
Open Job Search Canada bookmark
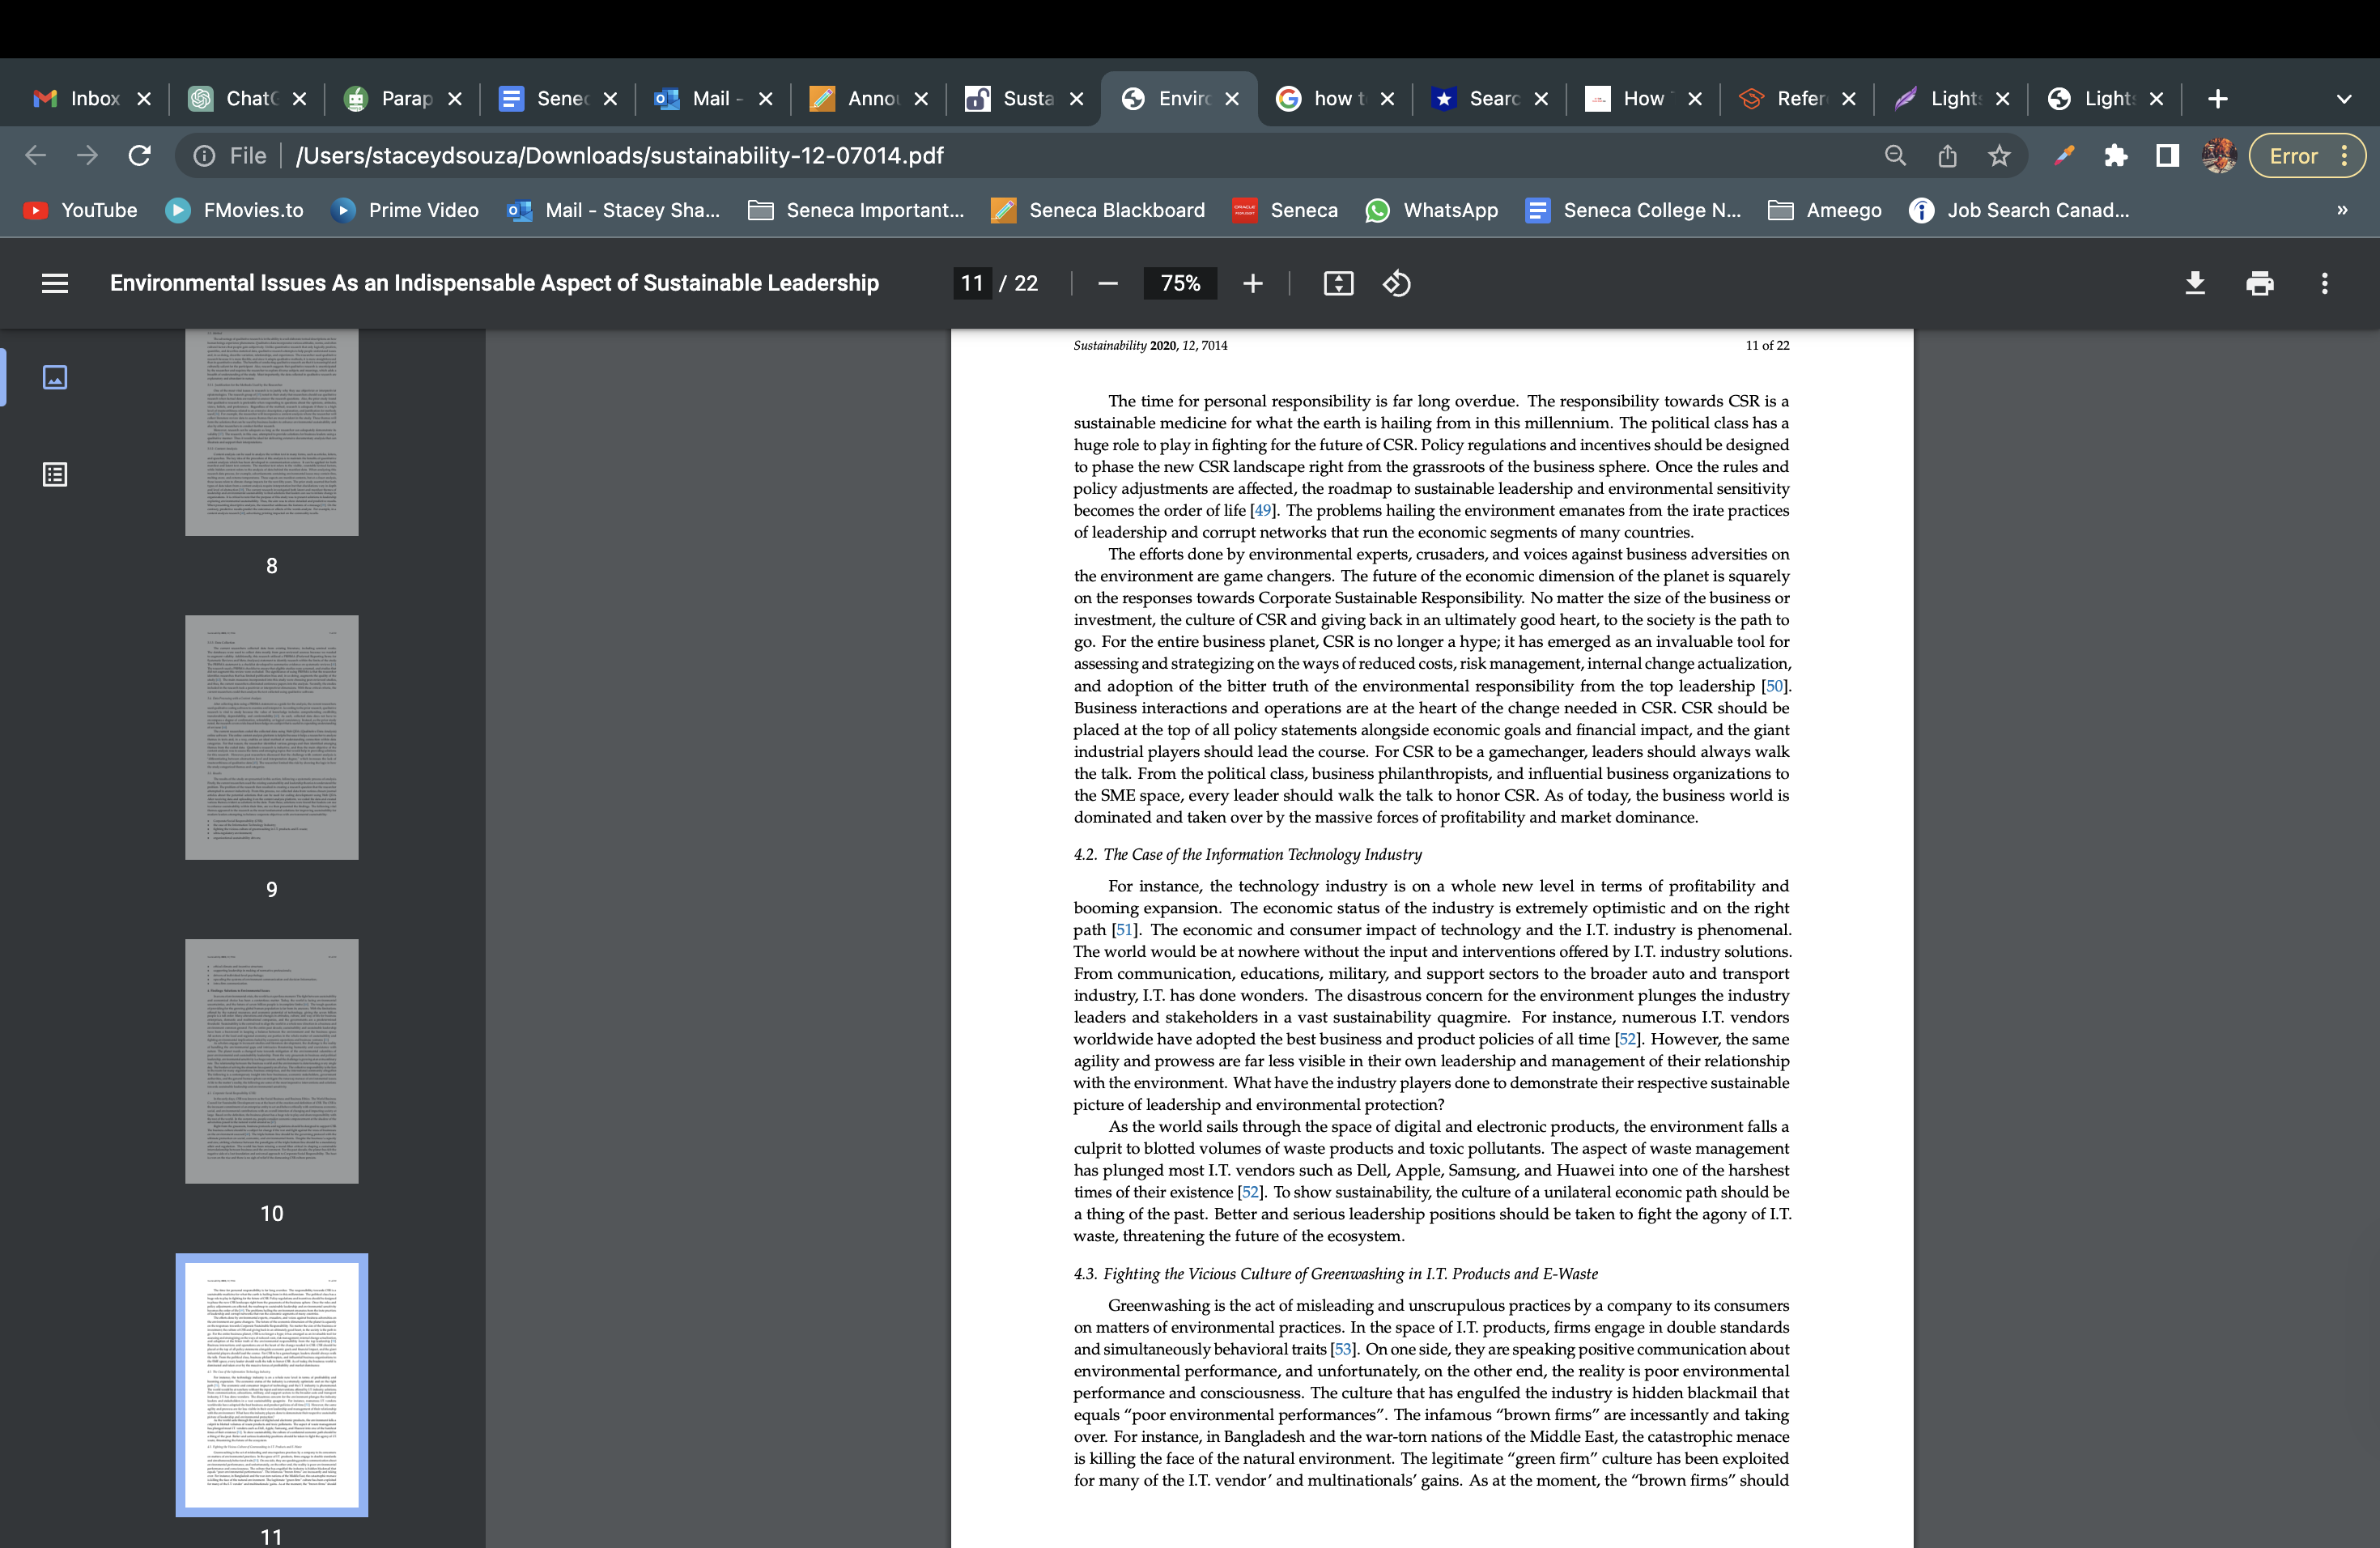tap(2019, 210)
